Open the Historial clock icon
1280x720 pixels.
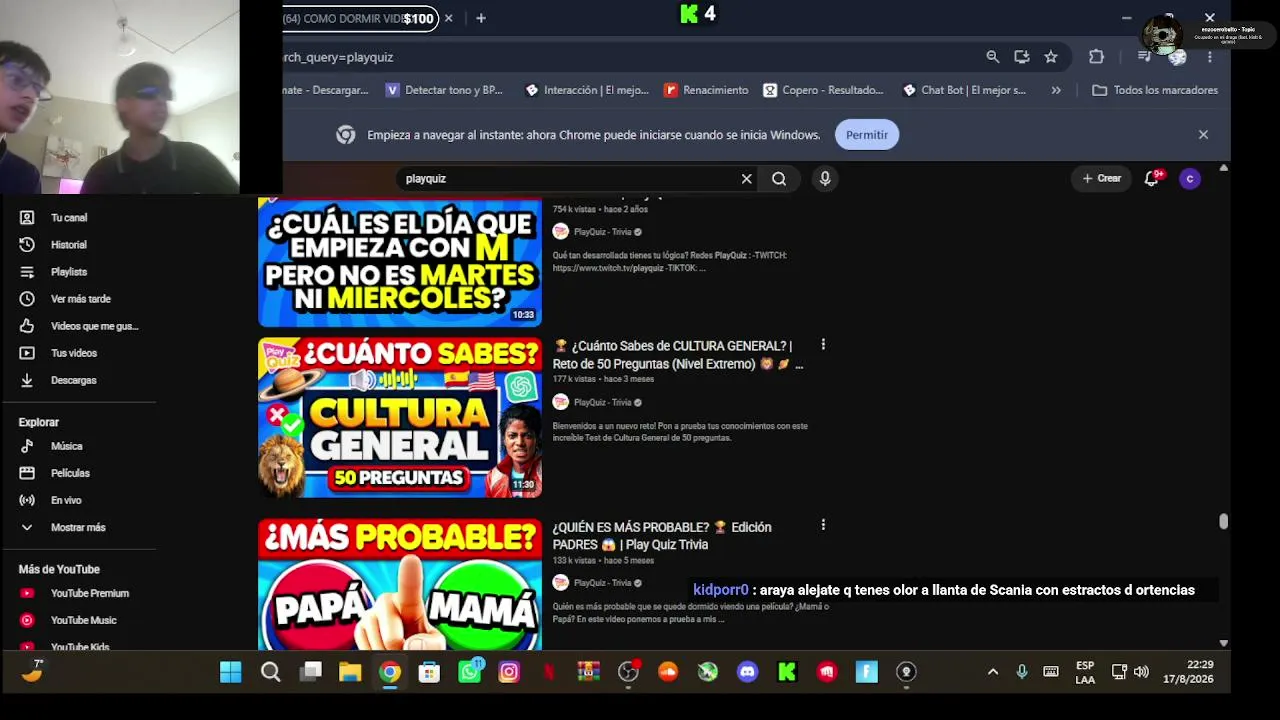click(x=27, y=244)
